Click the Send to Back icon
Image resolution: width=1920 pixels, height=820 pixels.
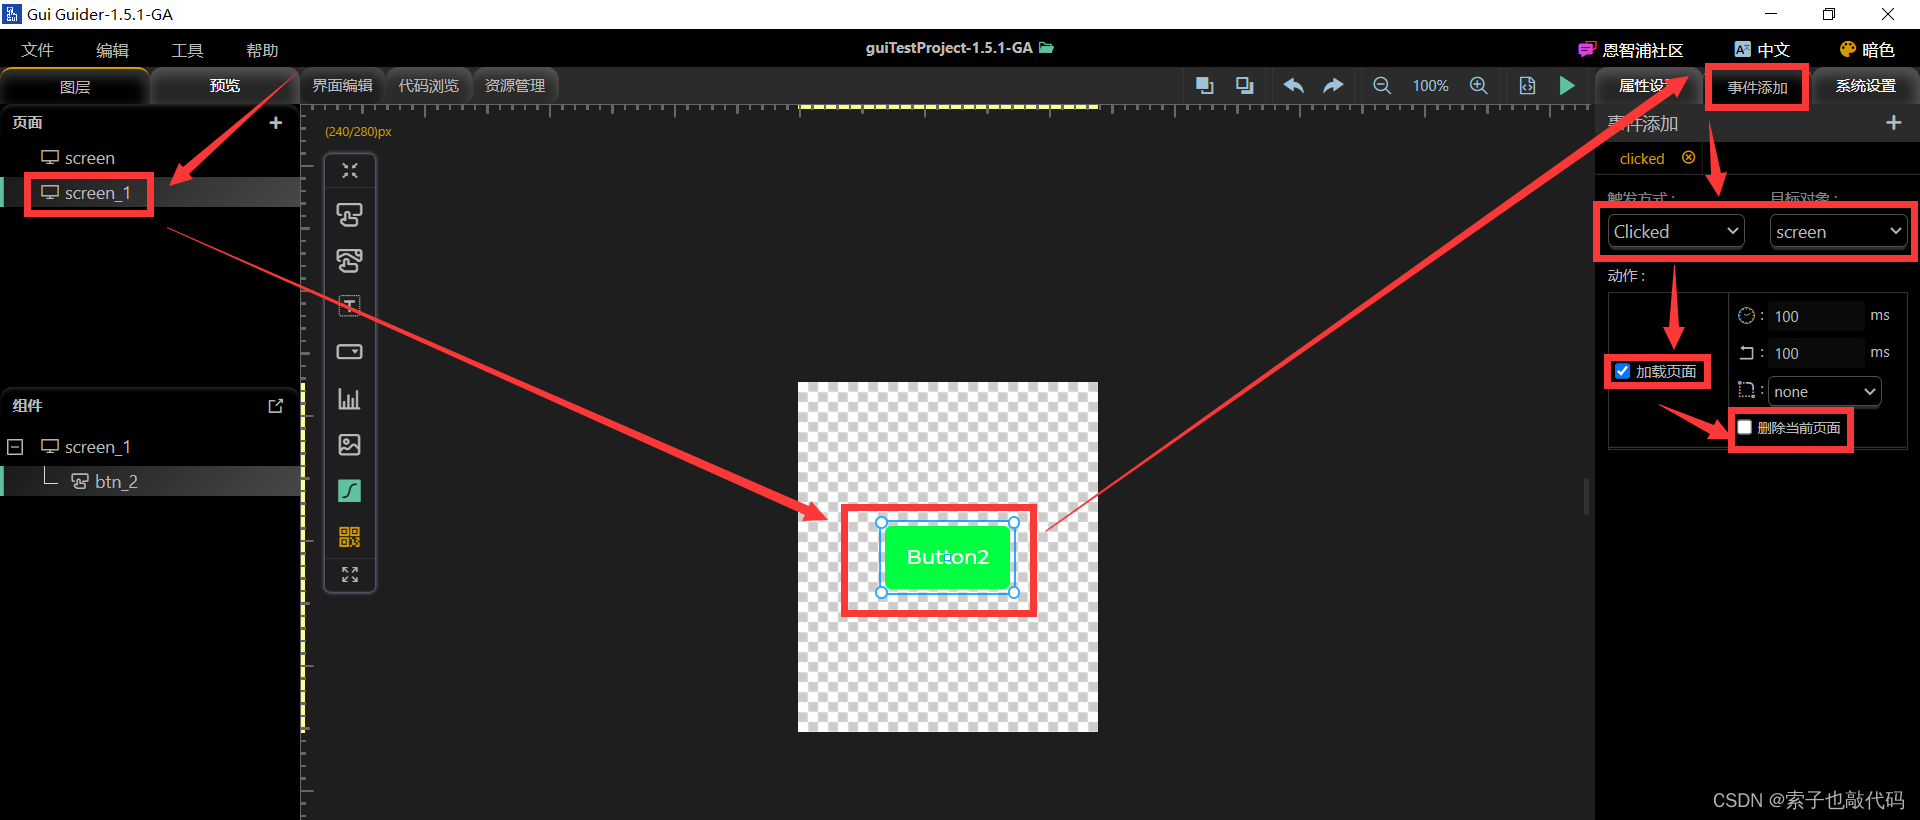click(1245, 86)
